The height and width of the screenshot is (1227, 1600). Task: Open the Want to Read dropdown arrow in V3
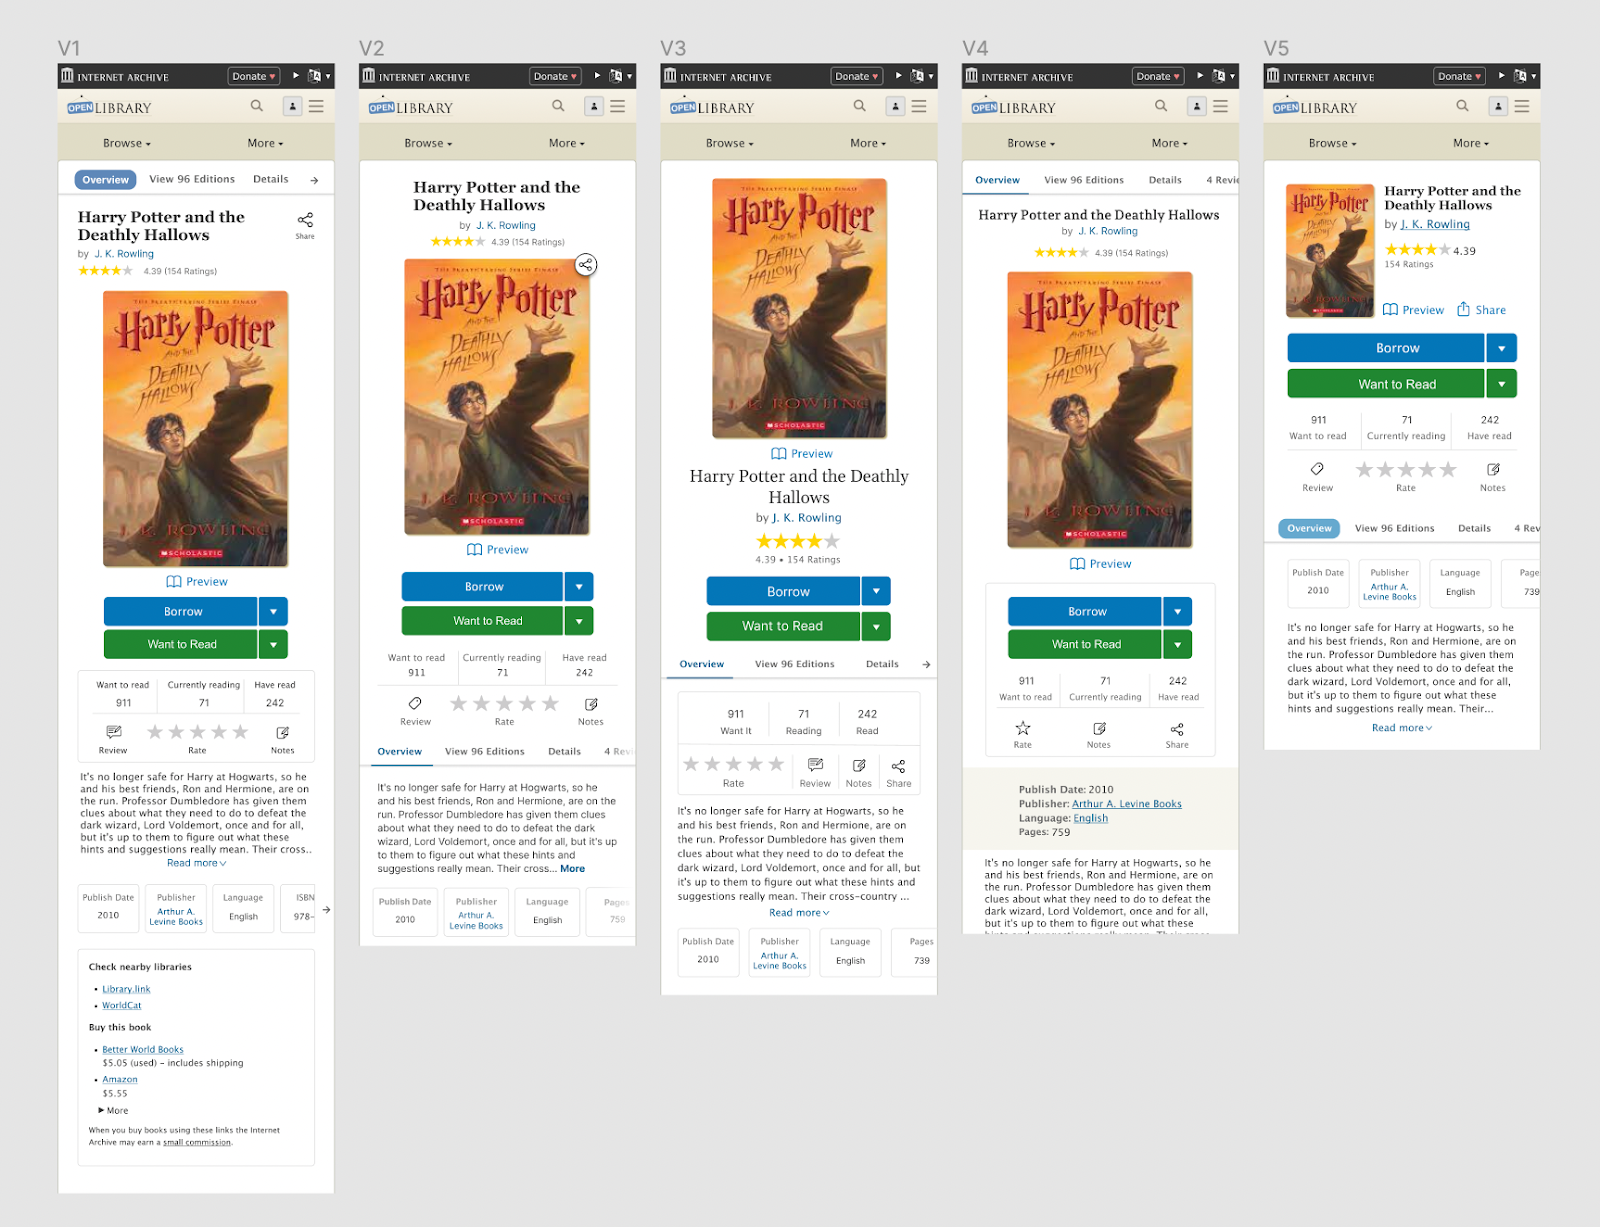coord(876,626)
